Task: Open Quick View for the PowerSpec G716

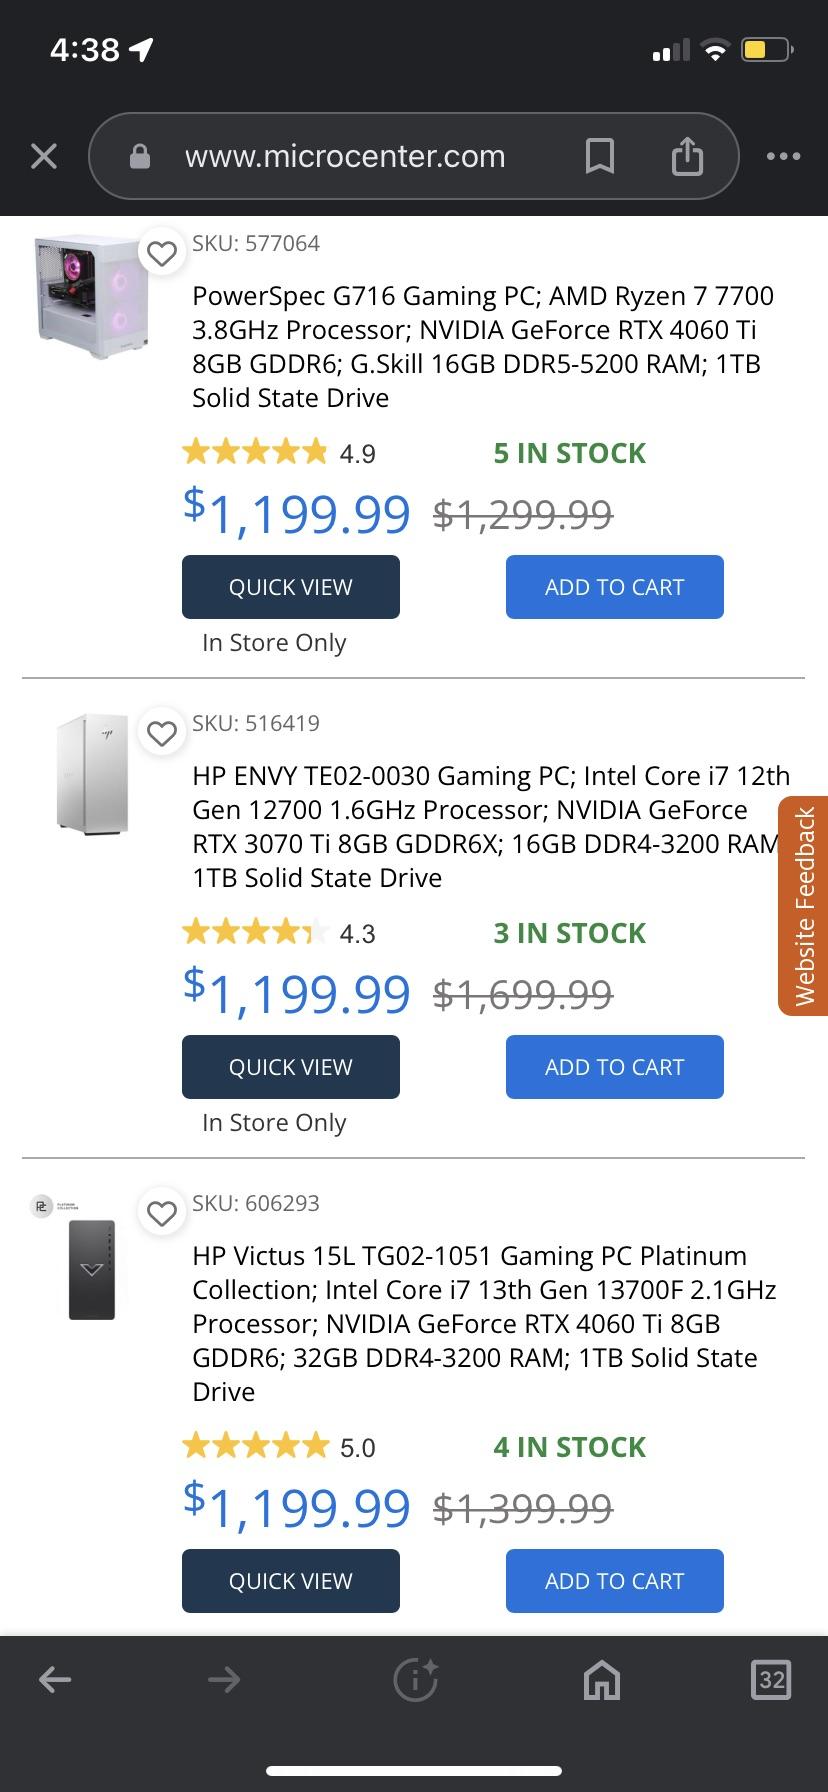Action: click(x=290, y=587)
